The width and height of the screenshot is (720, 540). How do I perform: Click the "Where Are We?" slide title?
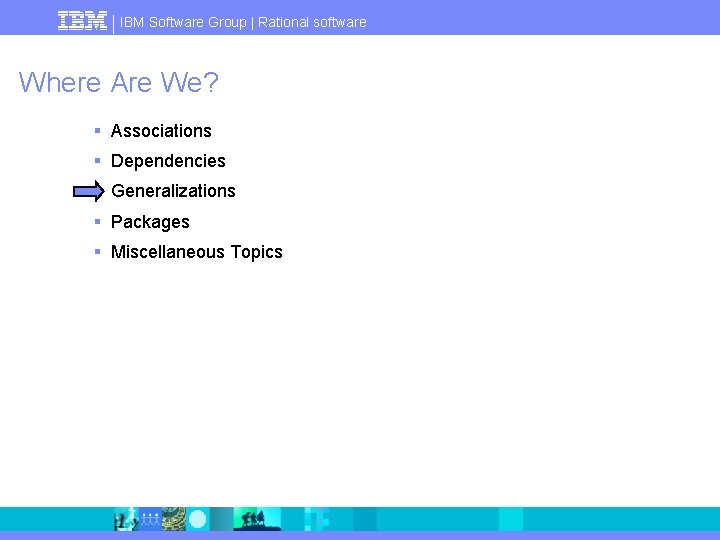118,83
